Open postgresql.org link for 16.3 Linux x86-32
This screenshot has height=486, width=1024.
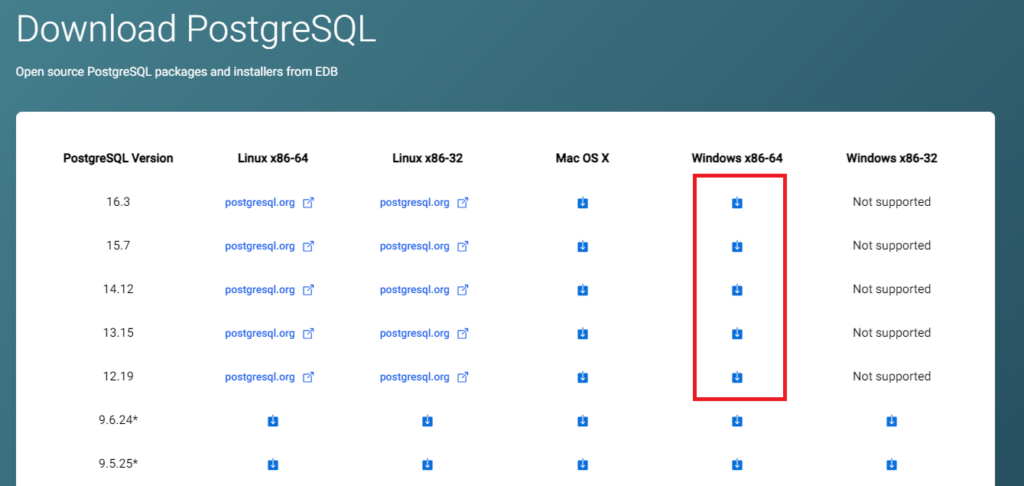tap(424, 202)
